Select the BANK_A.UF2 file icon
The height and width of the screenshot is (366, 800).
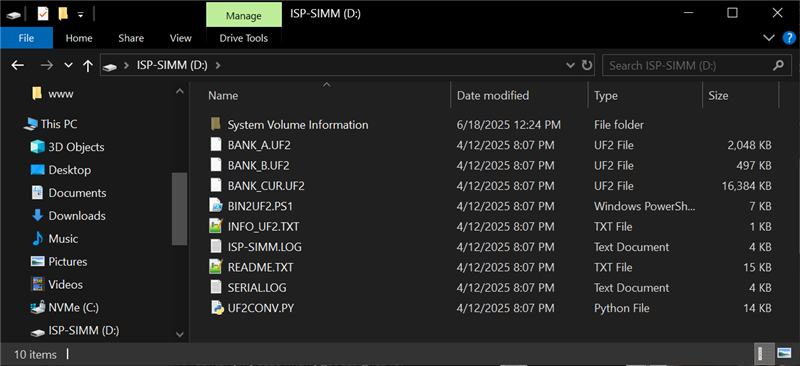pyautogui.click(x=216, y=145)
